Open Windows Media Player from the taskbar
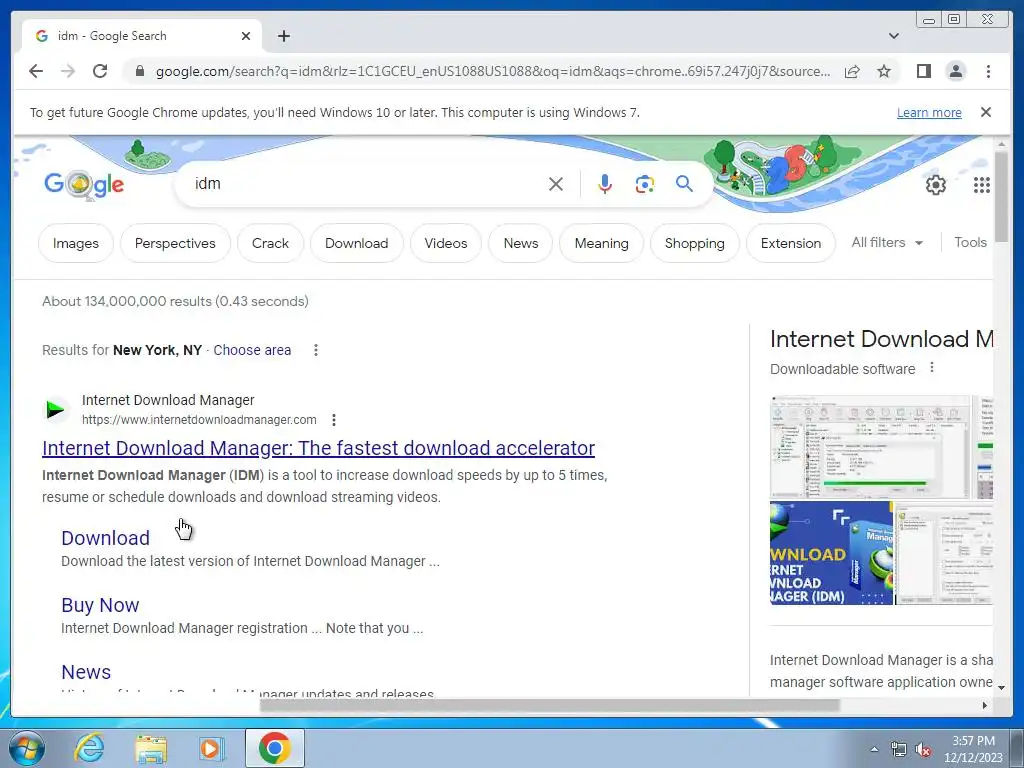The image size is (1024, 768). tap(211, 748)
